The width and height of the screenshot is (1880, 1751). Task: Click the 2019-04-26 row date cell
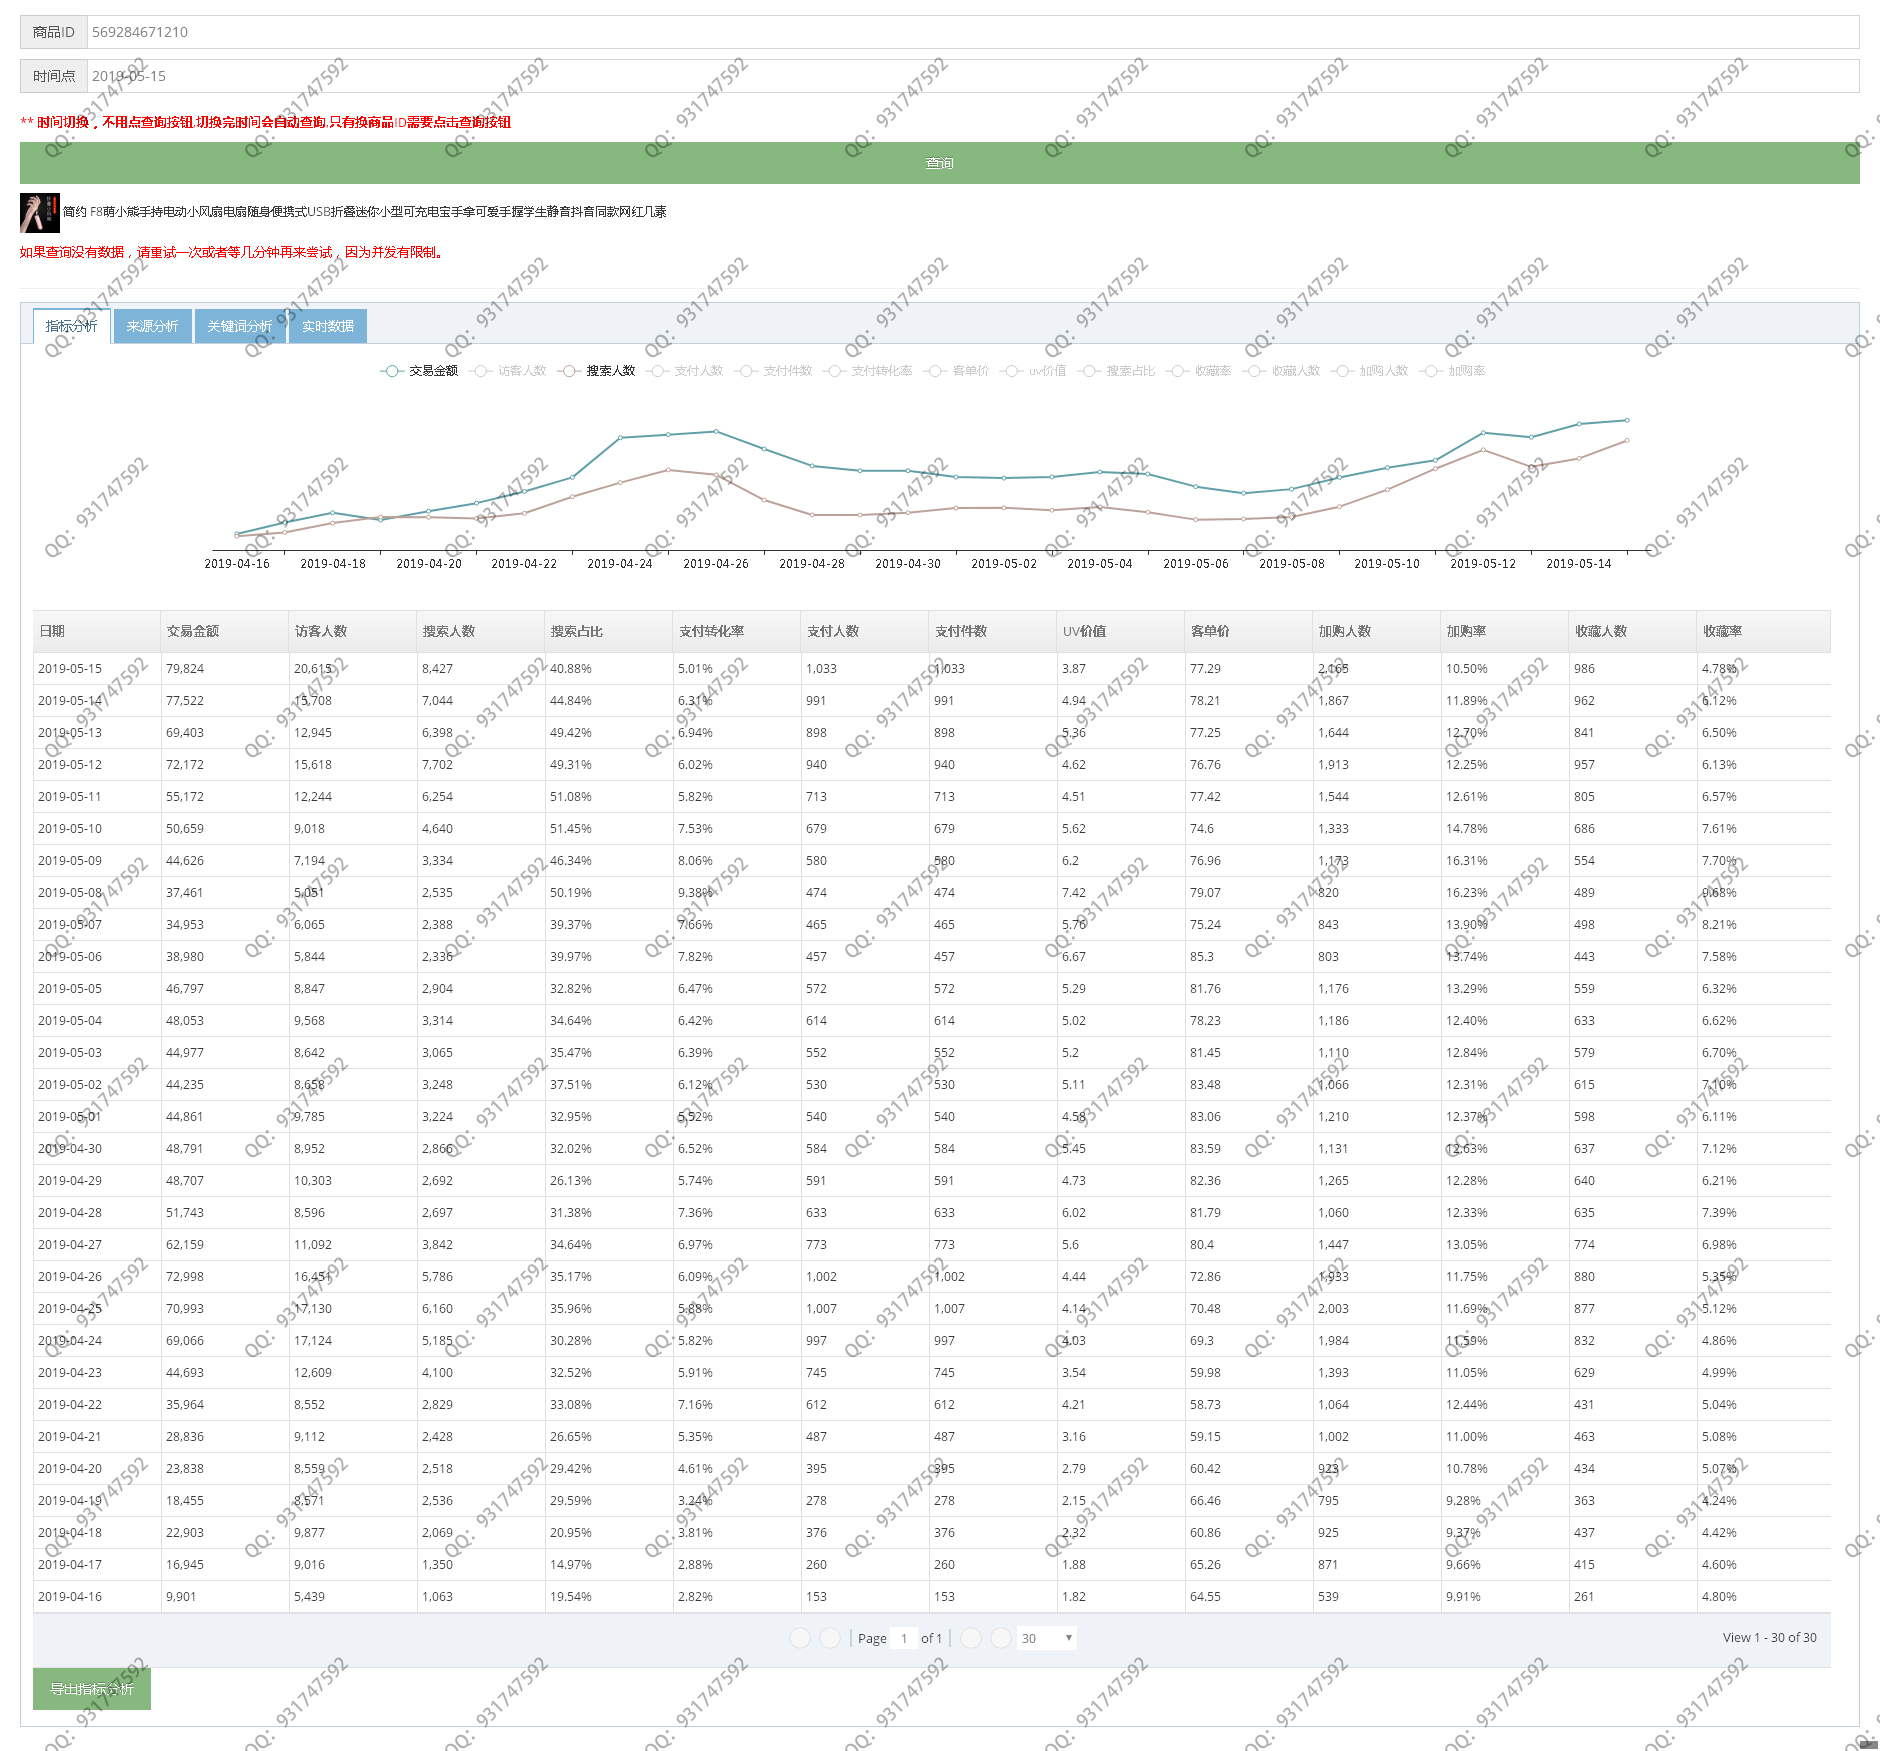tap(97, 1277)
